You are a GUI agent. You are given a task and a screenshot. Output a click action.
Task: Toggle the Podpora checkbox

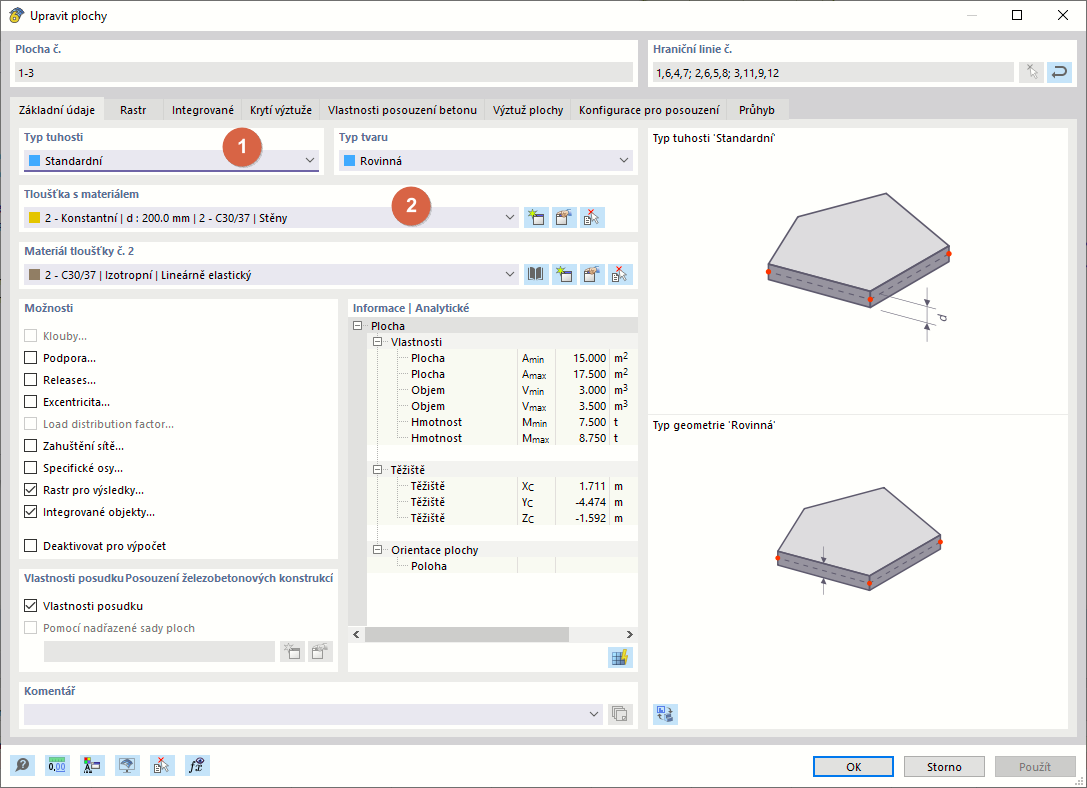(31, 358)
